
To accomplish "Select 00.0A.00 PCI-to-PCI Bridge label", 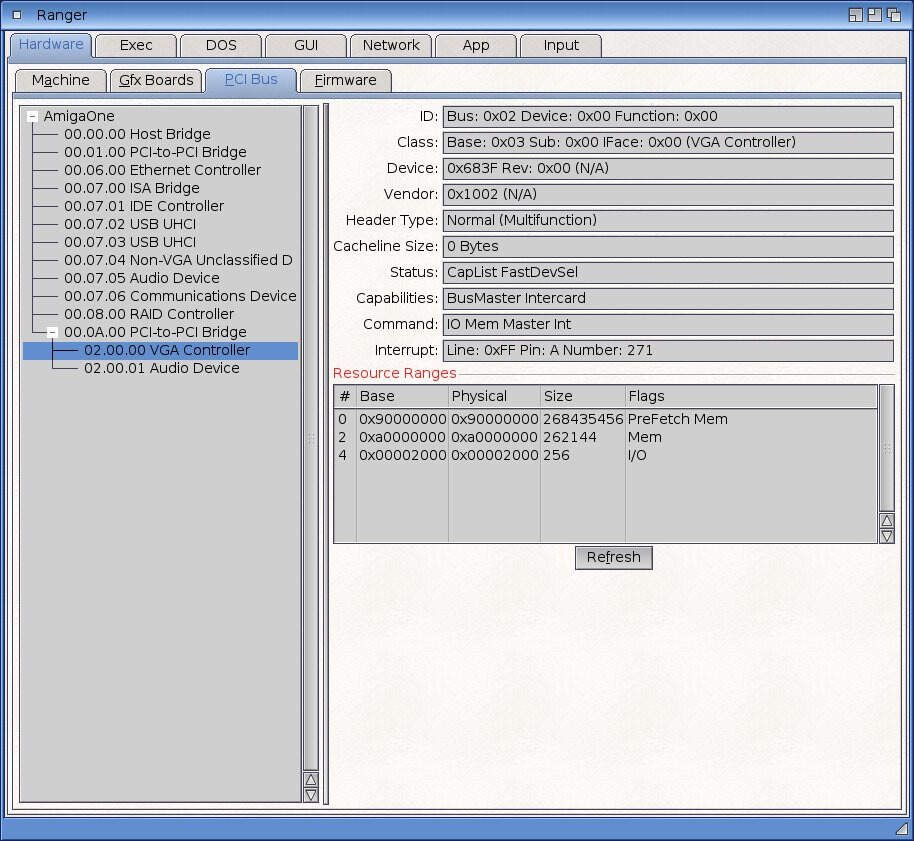I will pos(155,332).
